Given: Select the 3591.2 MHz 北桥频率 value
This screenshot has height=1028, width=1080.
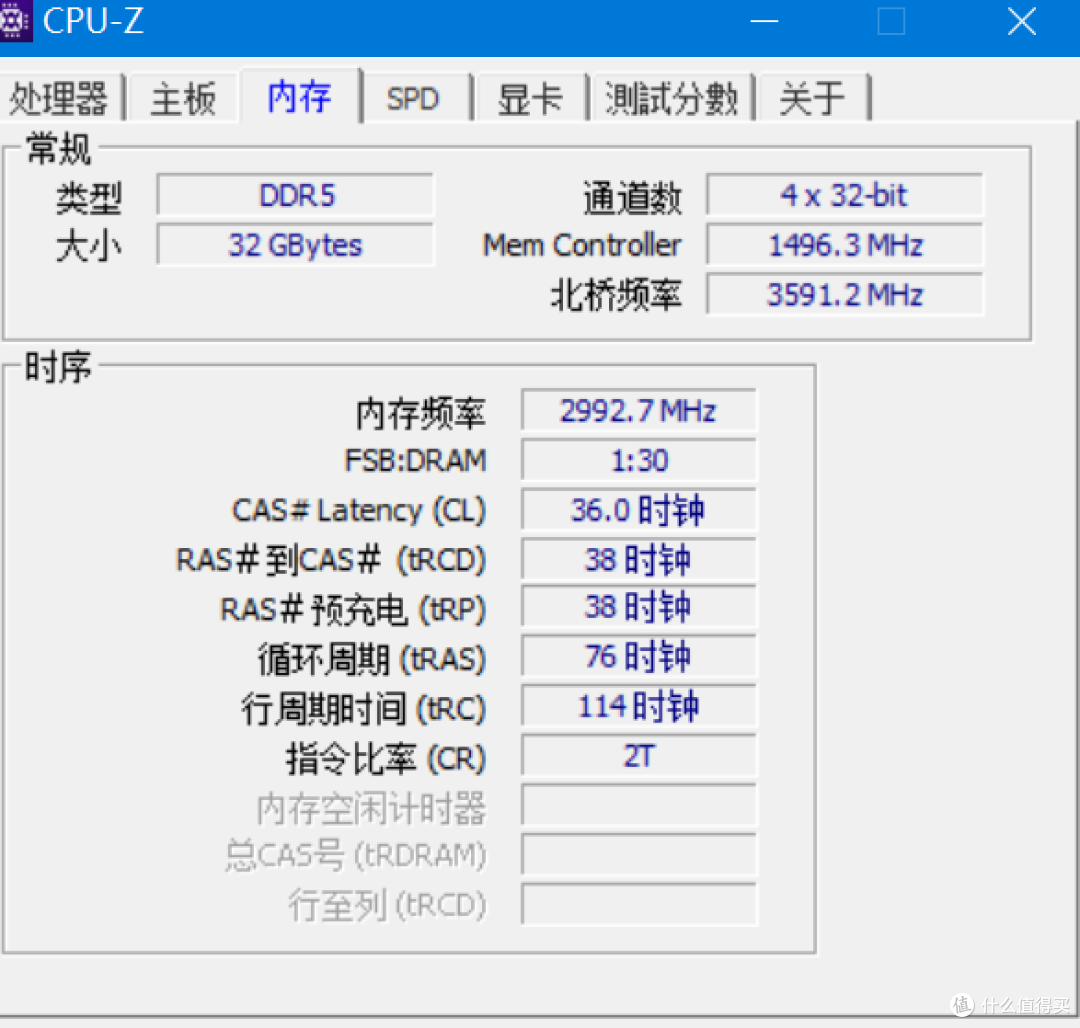Looking at the screenshot, I should pyautogui.click(x=844, y=295).
